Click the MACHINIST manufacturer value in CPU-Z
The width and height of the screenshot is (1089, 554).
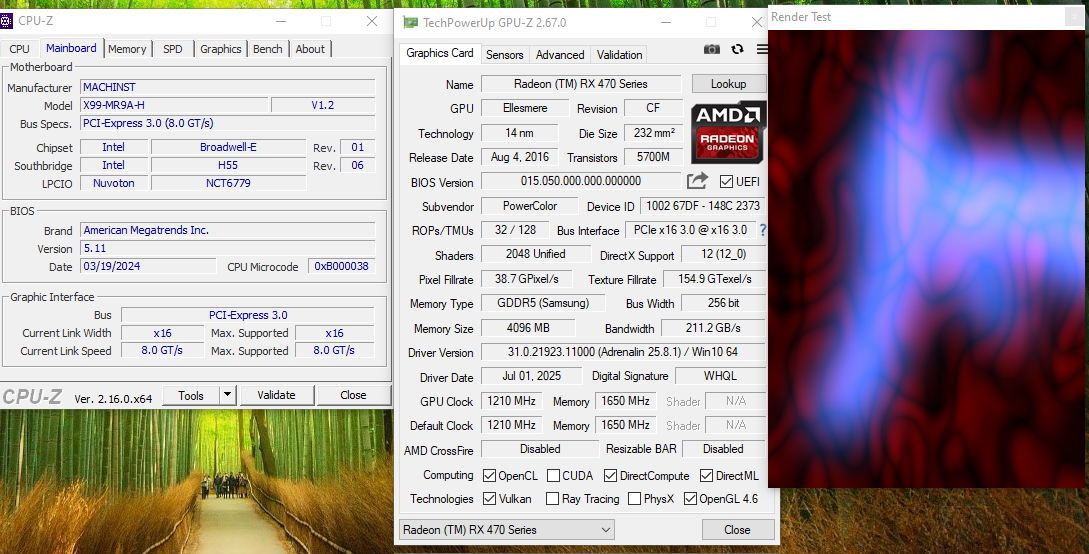[228, 87]
